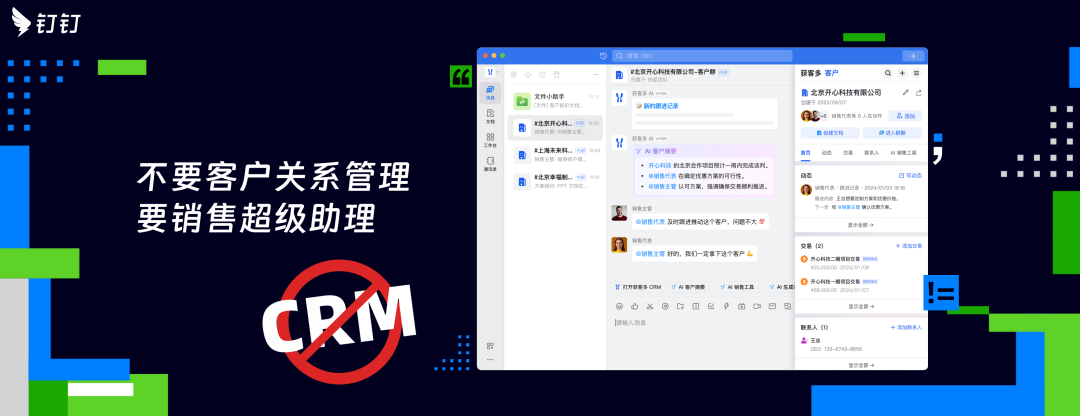1080x416 pixels.
Task: Select the AI 销售工具 tab in customer panel
Action: [904, 153]
